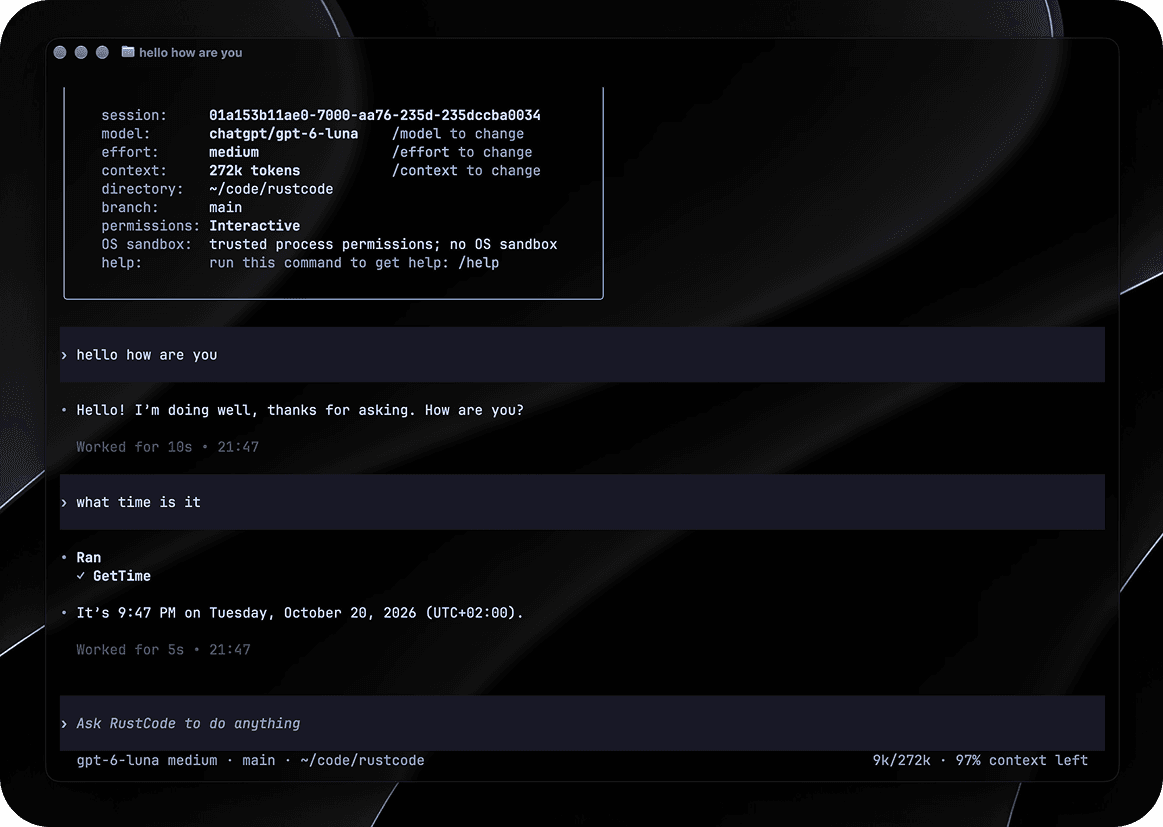
Task: Click the 'GetTime' tool name
Action: point(122,576)
